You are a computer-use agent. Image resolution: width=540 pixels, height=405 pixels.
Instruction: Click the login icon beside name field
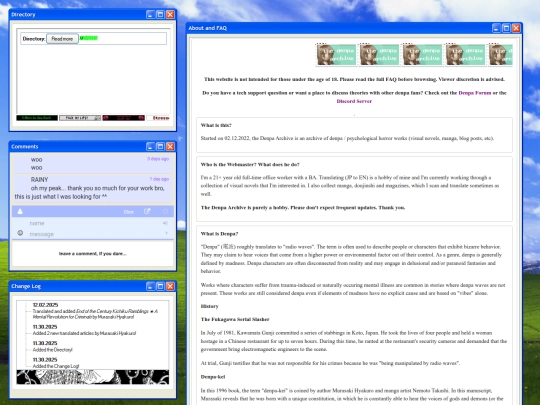point(166,223)
